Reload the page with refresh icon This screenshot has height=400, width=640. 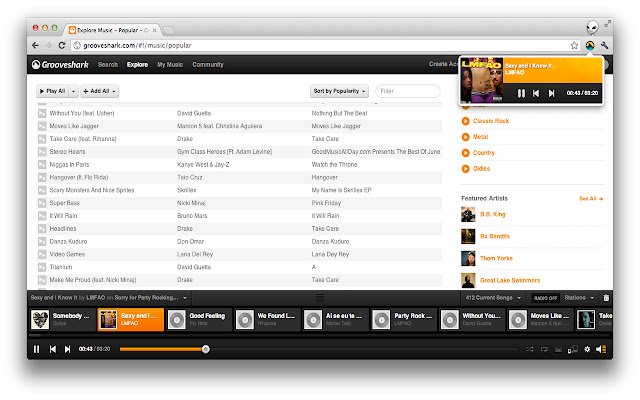coord(62,45)
